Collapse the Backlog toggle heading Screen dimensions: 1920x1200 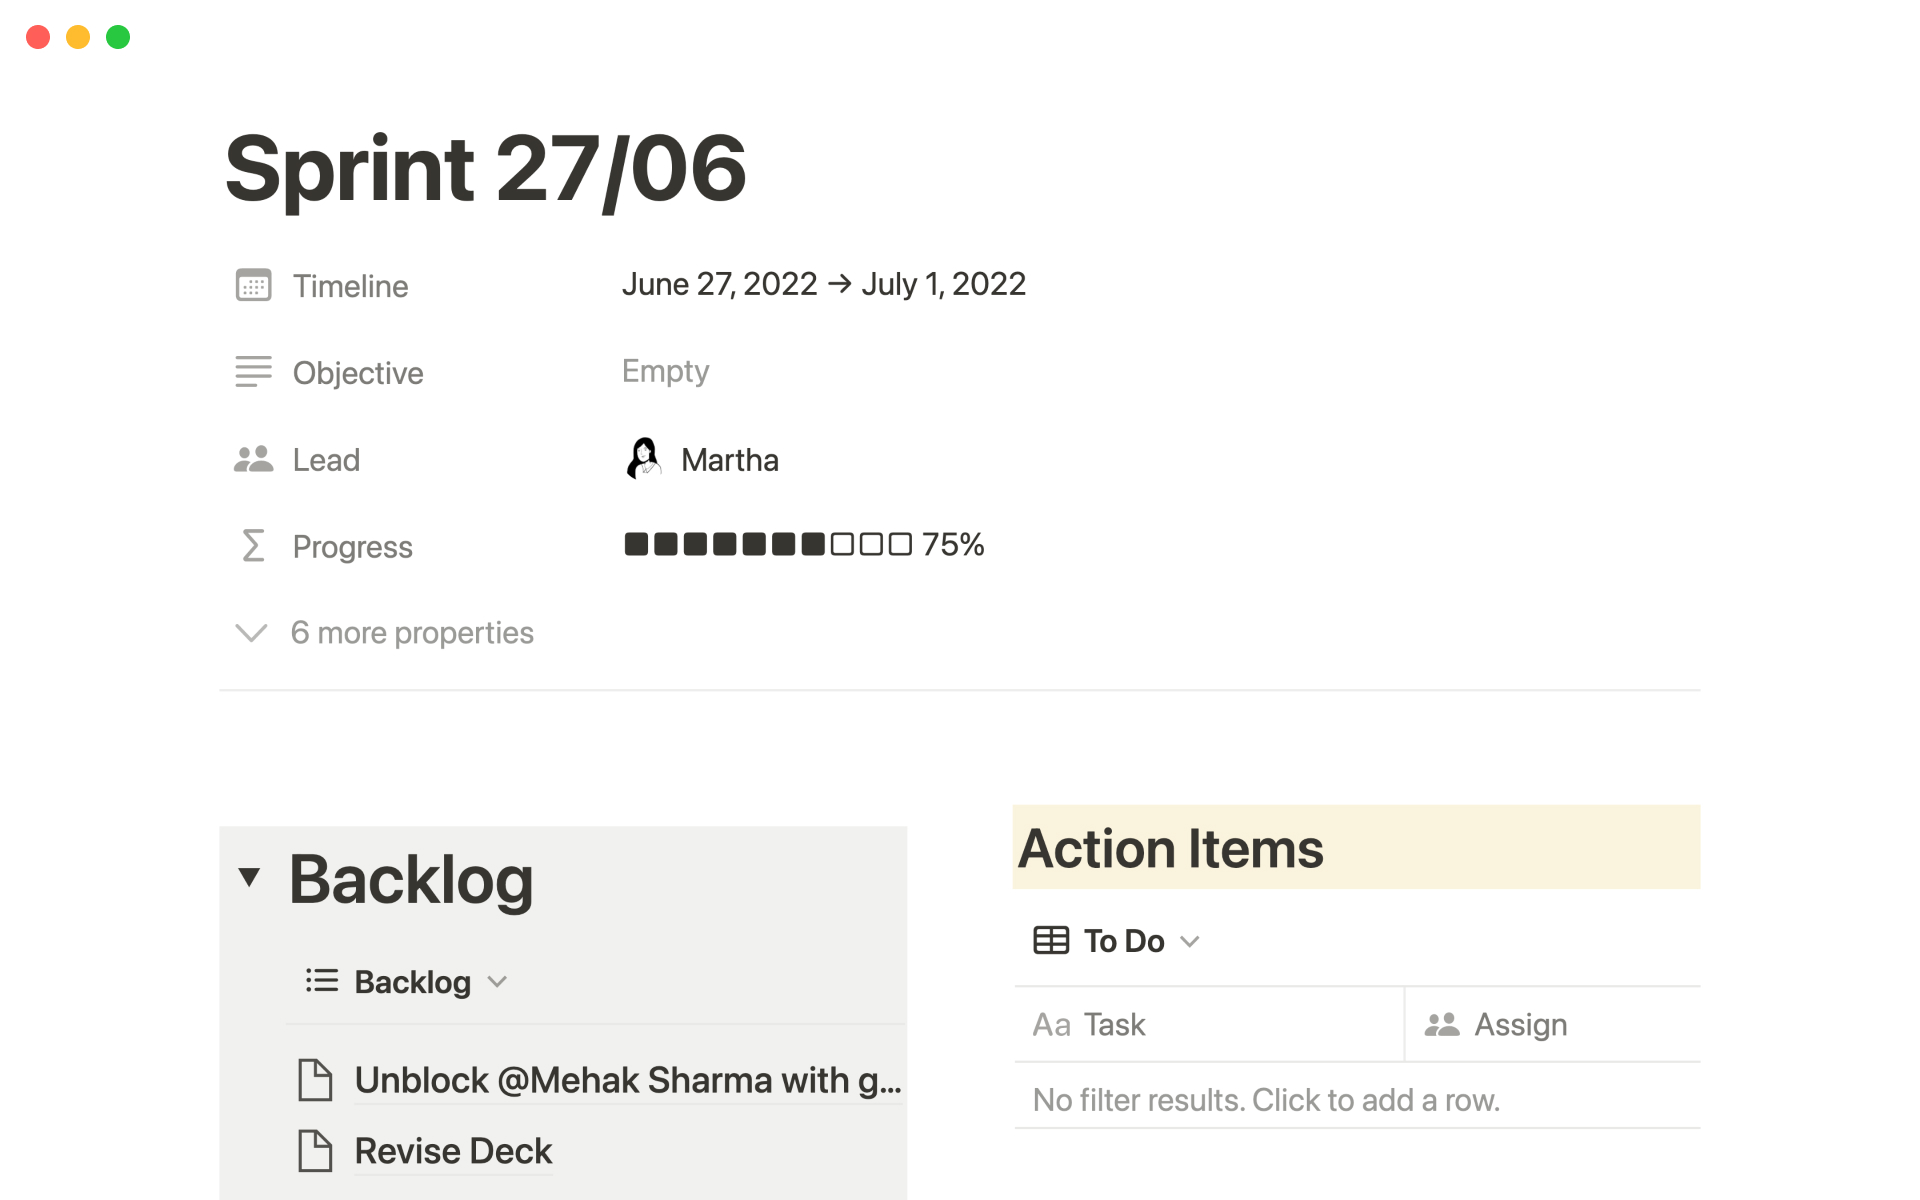click(x=249, y=878)
